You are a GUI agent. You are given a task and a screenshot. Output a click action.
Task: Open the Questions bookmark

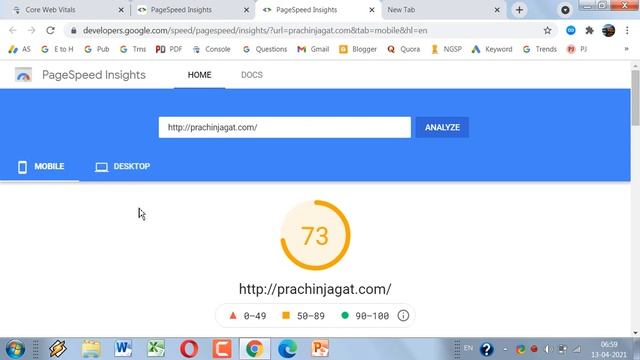(265, 49)
